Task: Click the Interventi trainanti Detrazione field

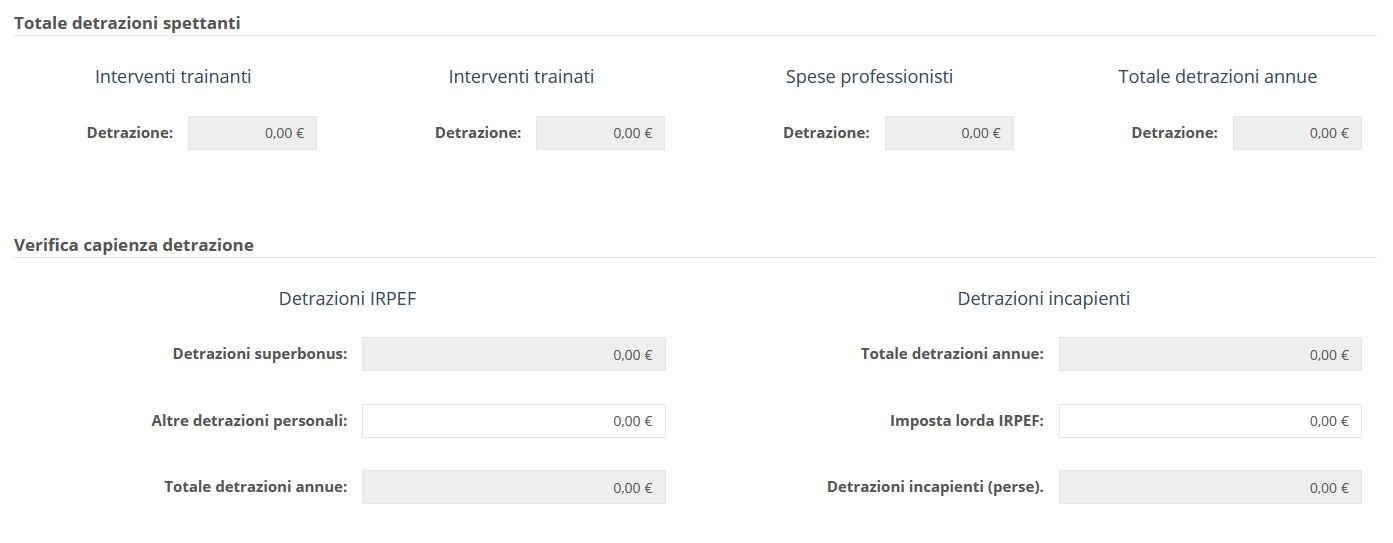Action: [x=252, y=133]
